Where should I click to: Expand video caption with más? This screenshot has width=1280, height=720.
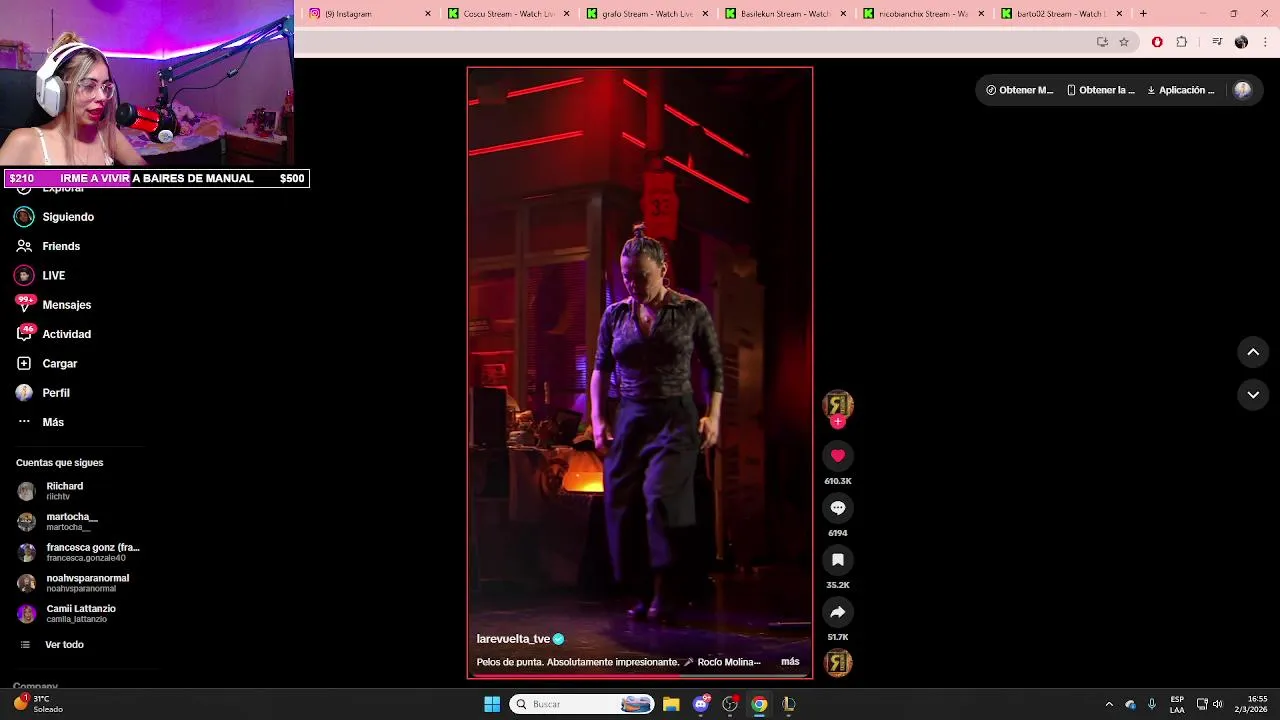[790, 662]
